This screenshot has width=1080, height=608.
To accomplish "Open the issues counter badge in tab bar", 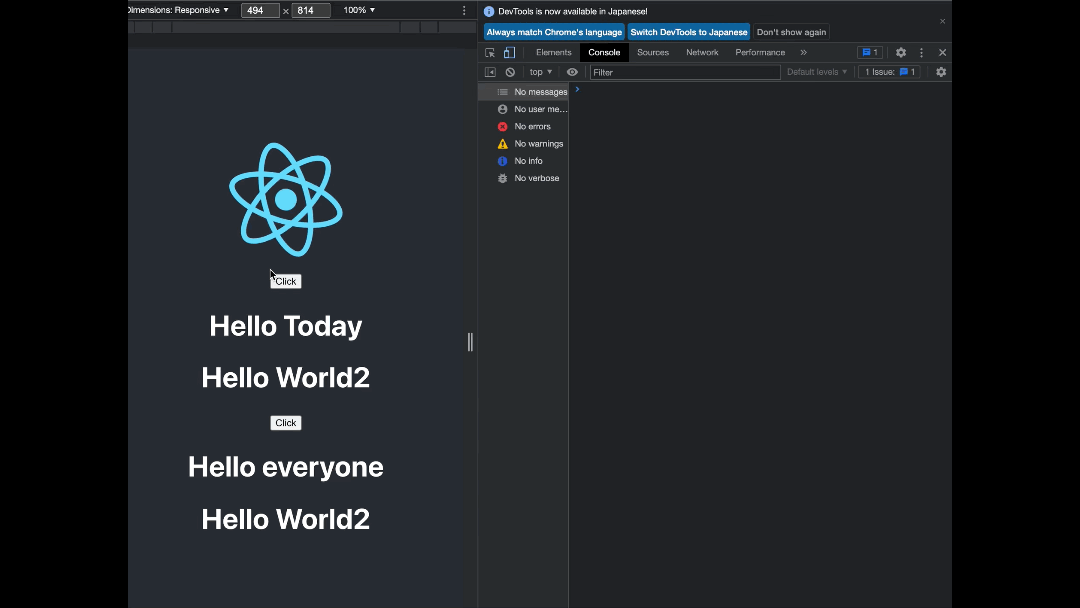I will click(870, 52).
